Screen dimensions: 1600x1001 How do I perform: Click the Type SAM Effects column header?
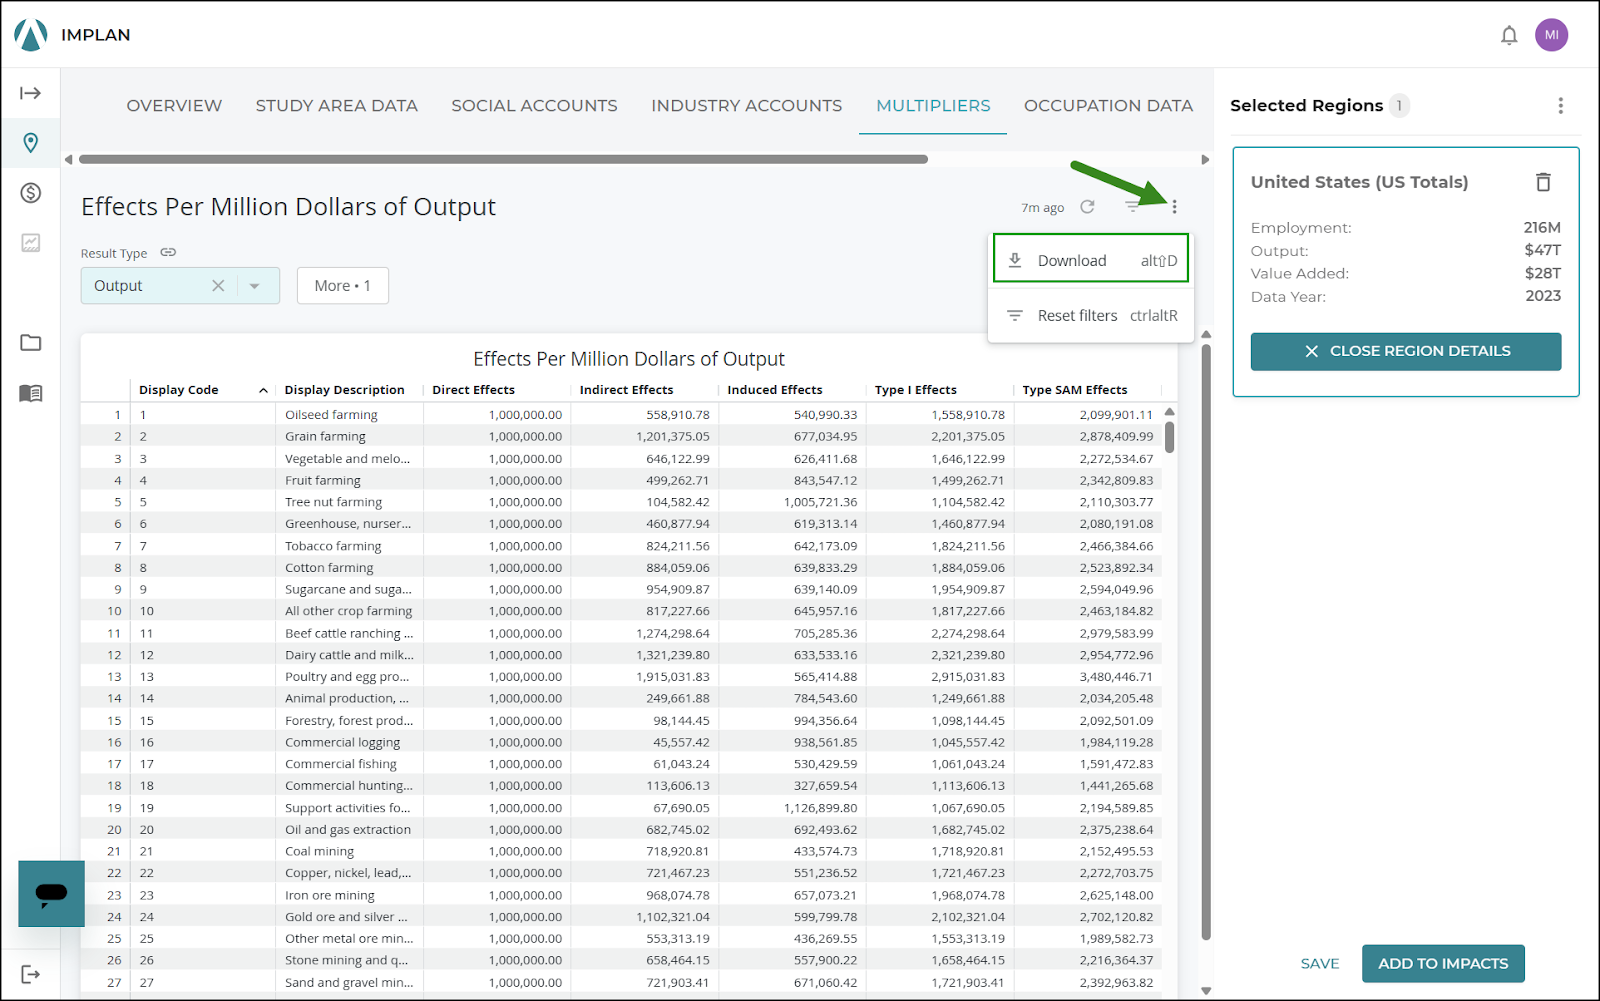point(1074,390)
